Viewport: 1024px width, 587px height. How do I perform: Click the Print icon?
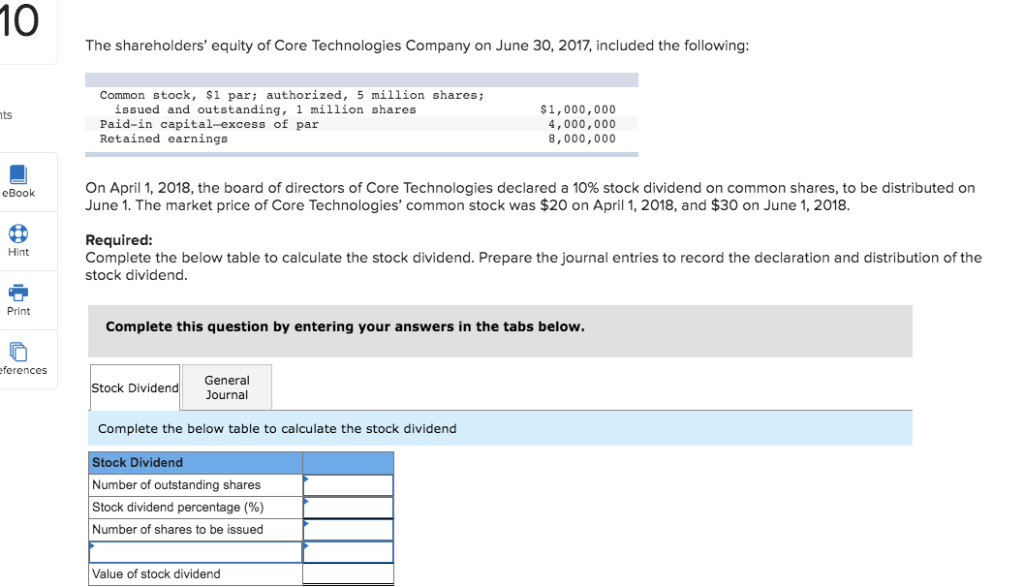[18, 293]
